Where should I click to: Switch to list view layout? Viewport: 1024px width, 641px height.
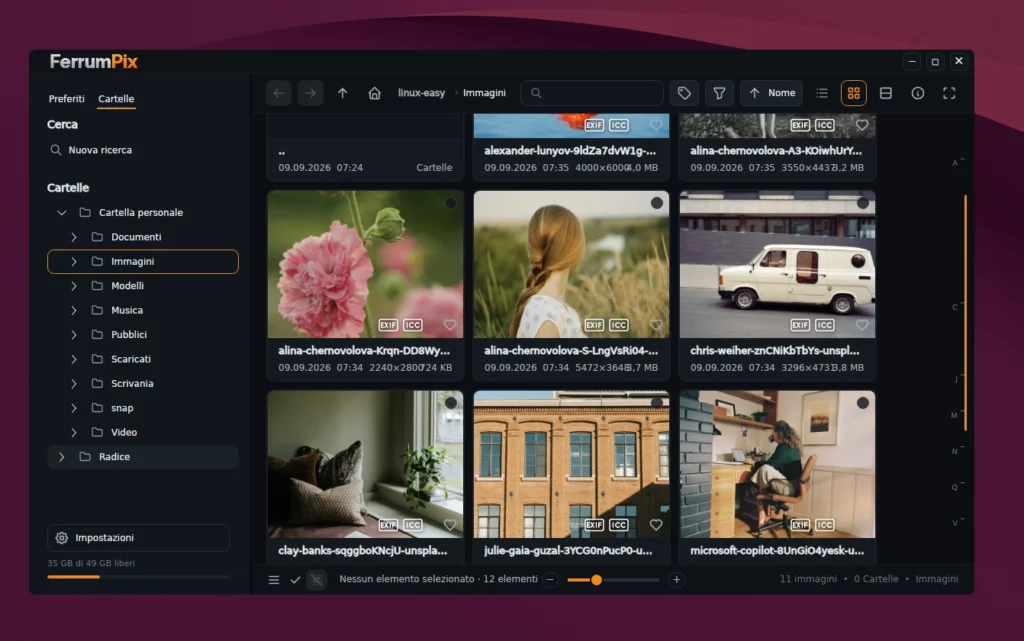(822, 93)
